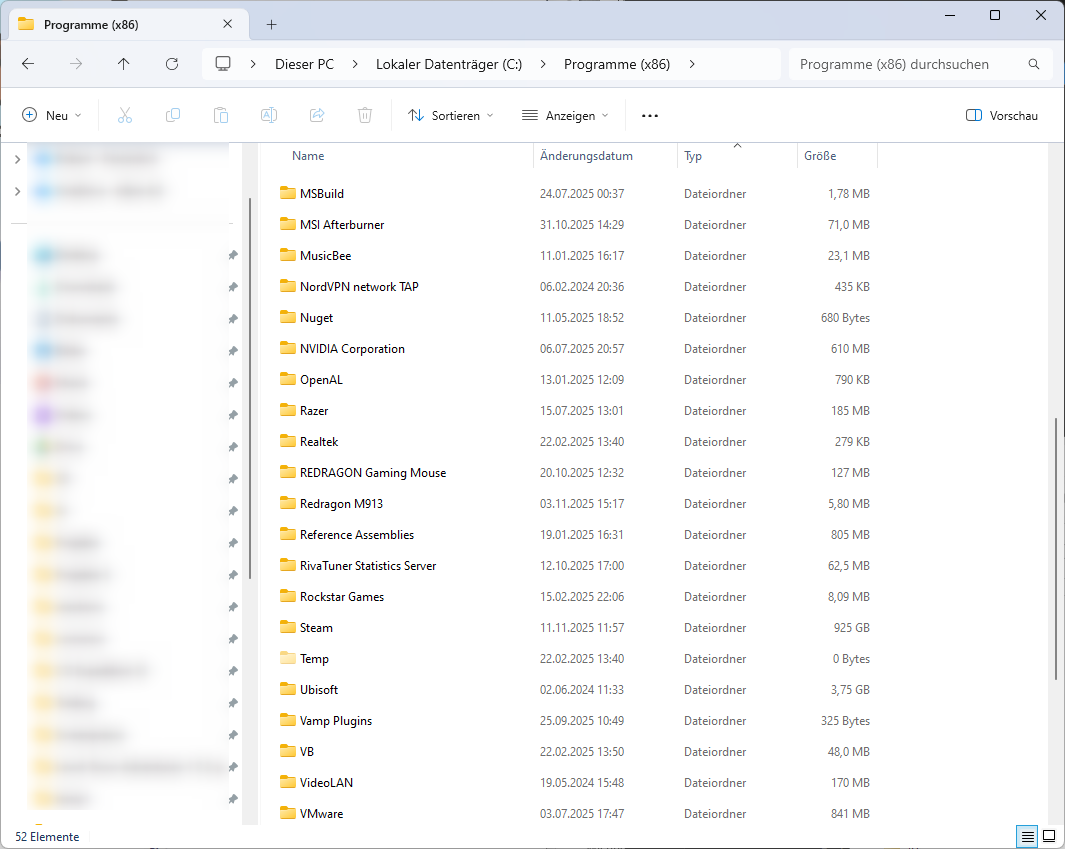This screenshot has width=1065, height=849.
Task: Sort by Name column header
Action: coord(308,156)
